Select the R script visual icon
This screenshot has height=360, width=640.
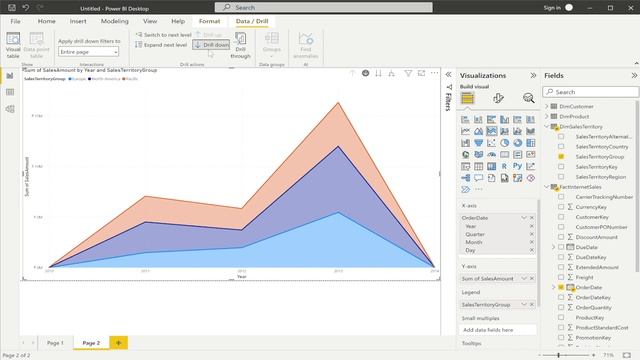(504, 167)
